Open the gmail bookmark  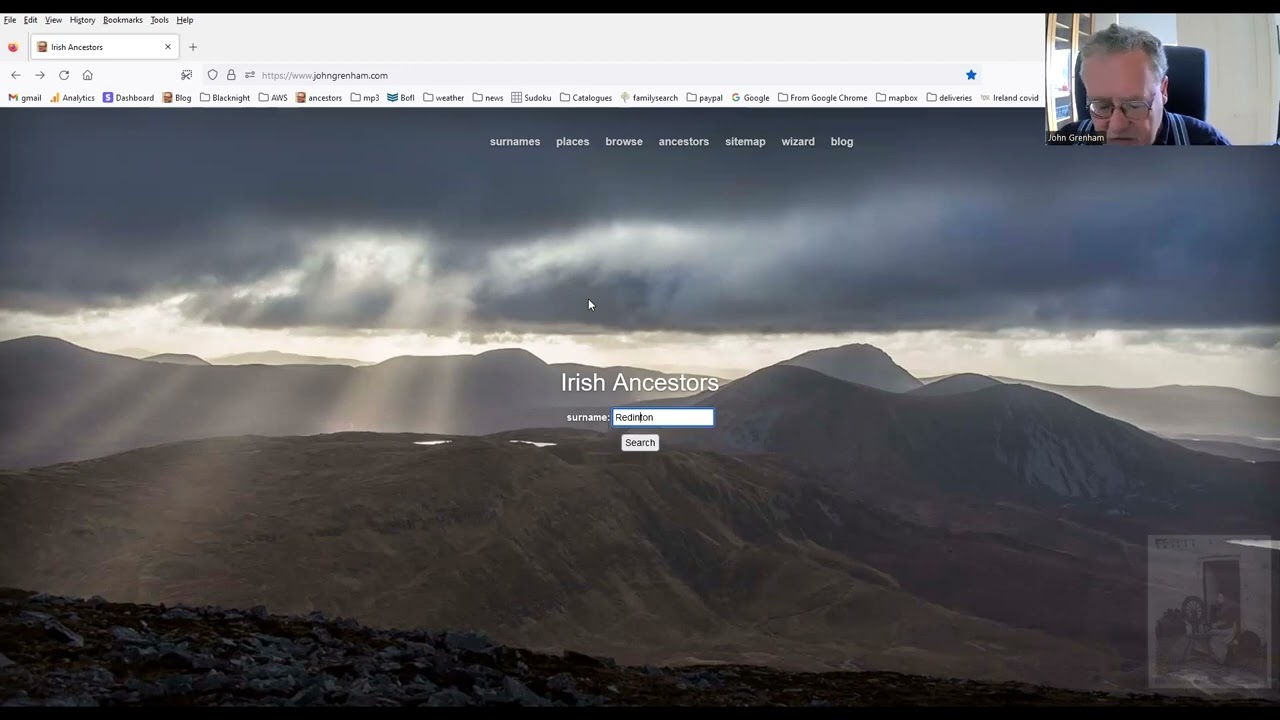click(25, 98)
